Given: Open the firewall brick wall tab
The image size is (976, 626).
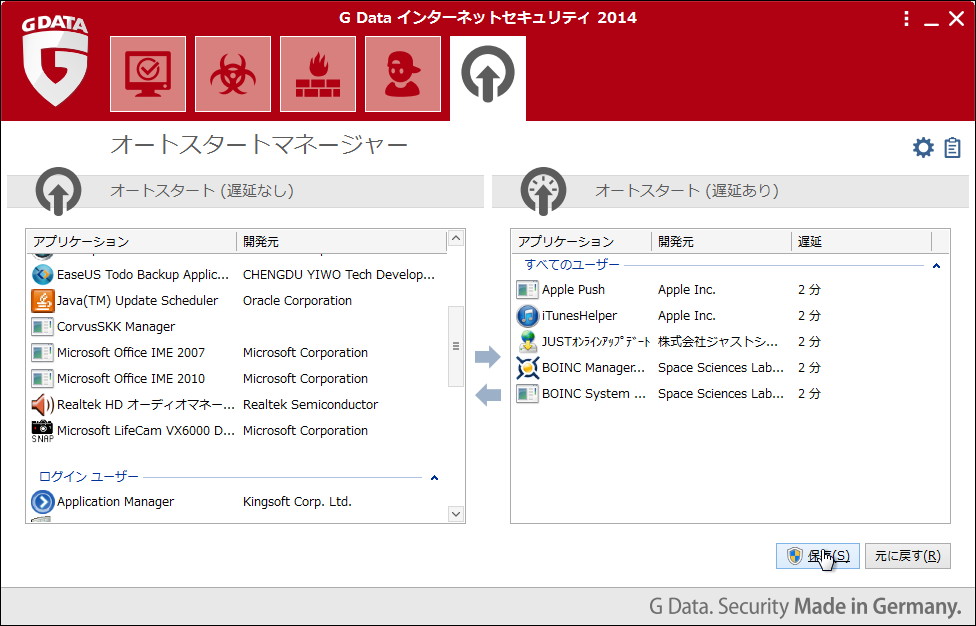Looking at the screenshot, I should (x=318, y=74).
